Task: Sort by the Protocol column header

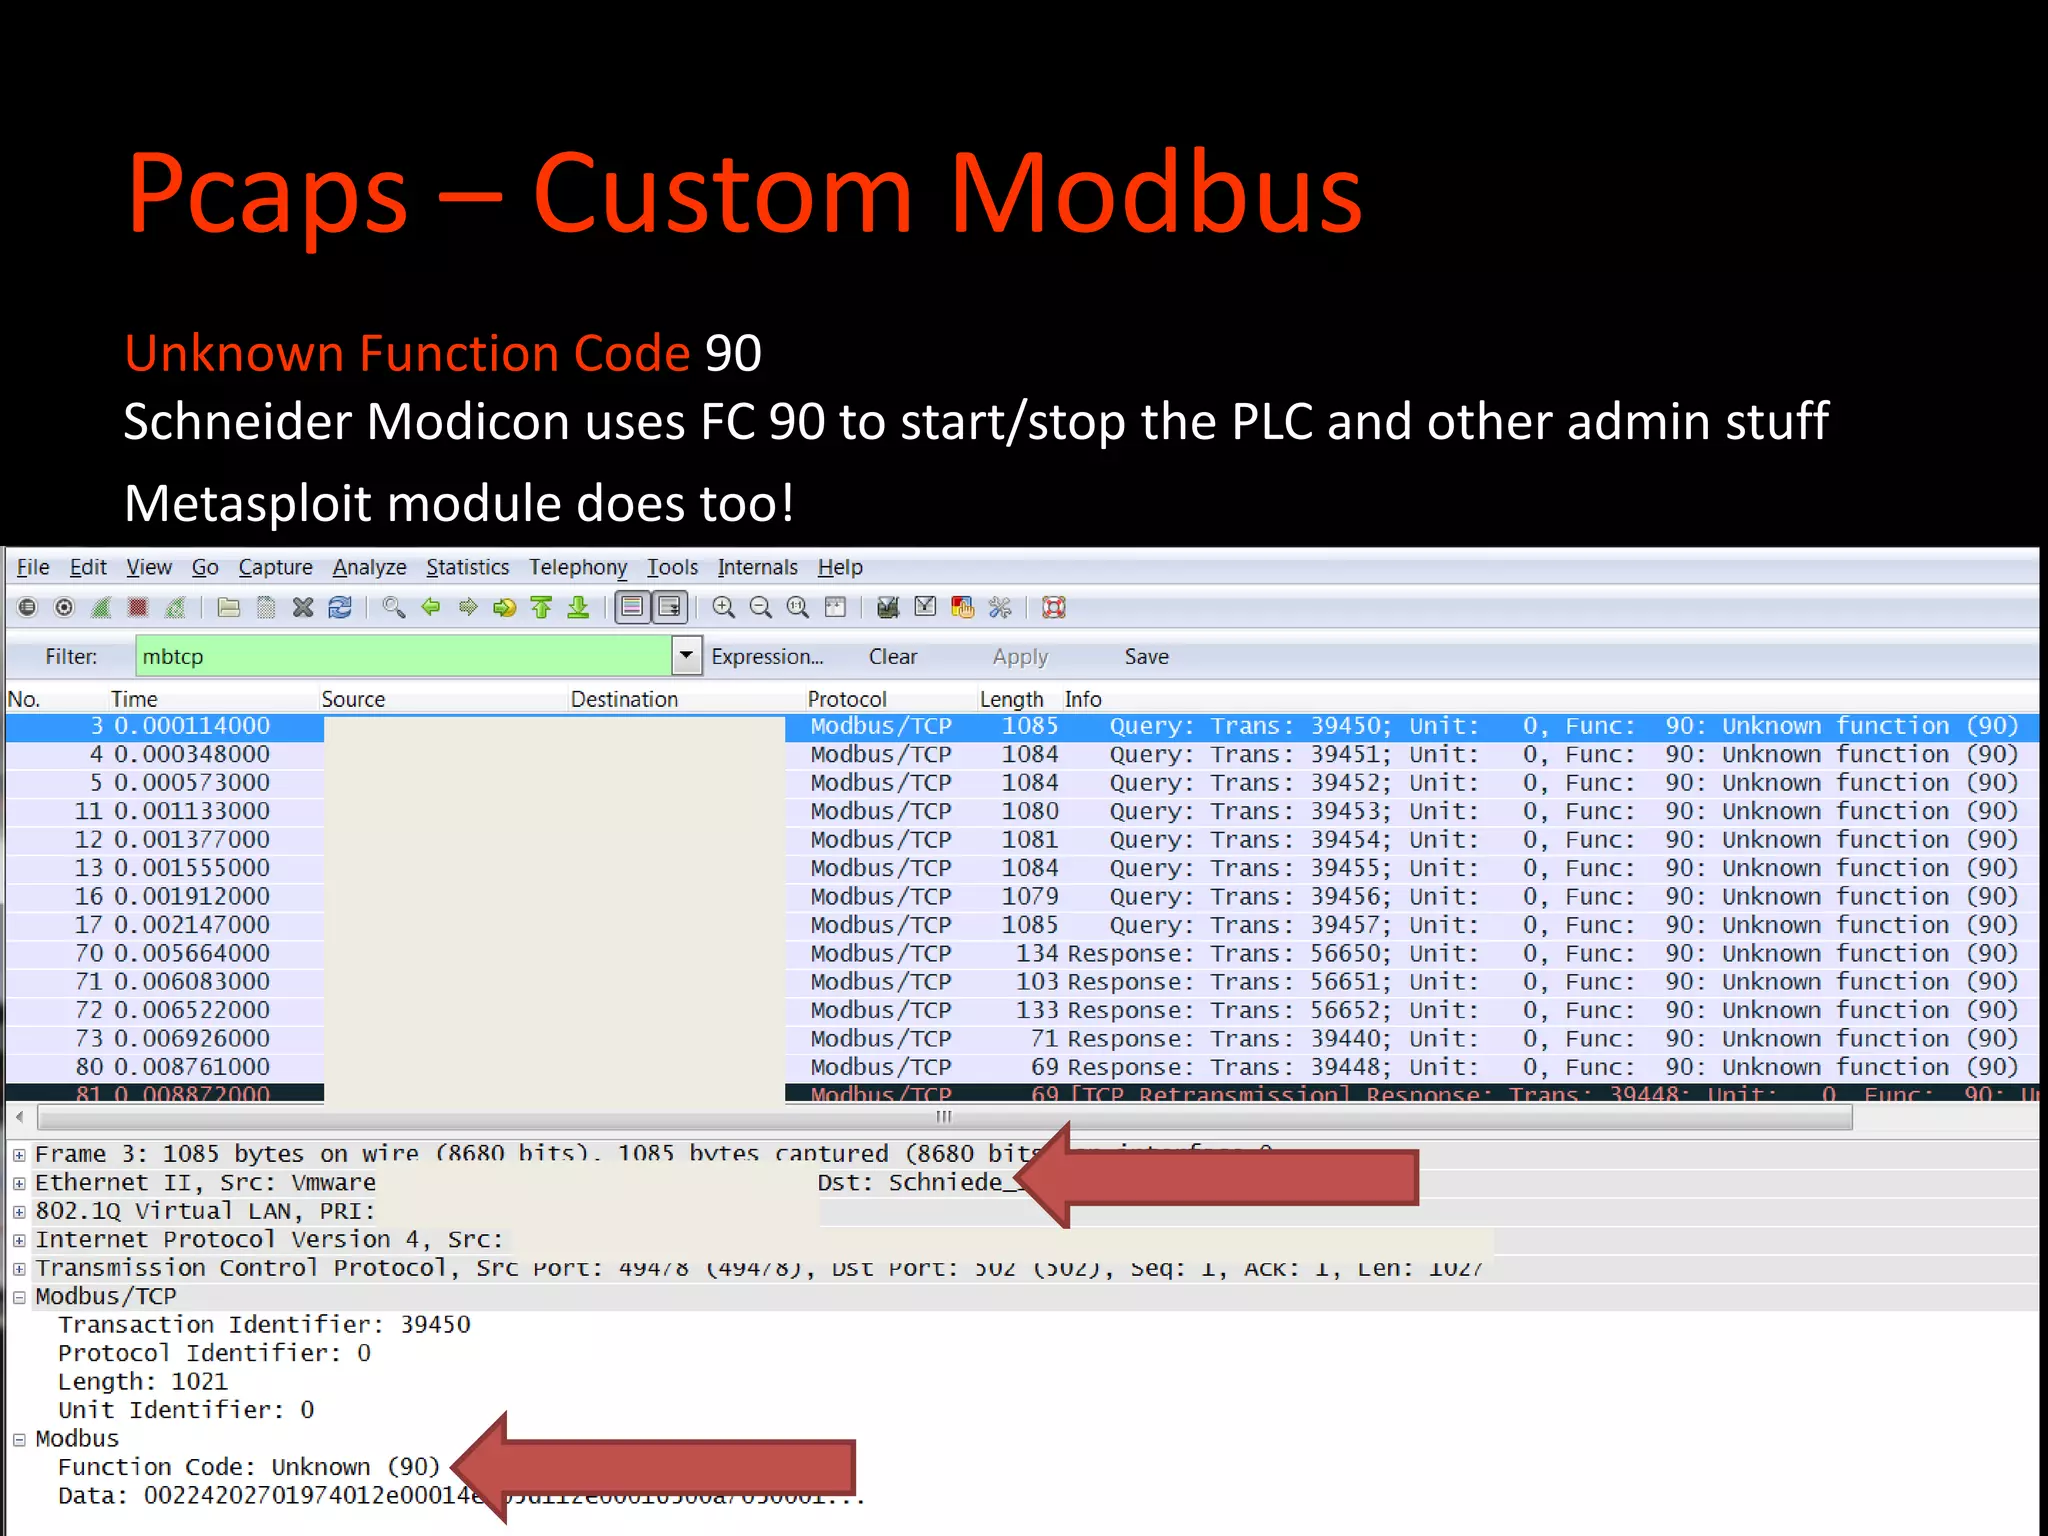Action: 847,699
